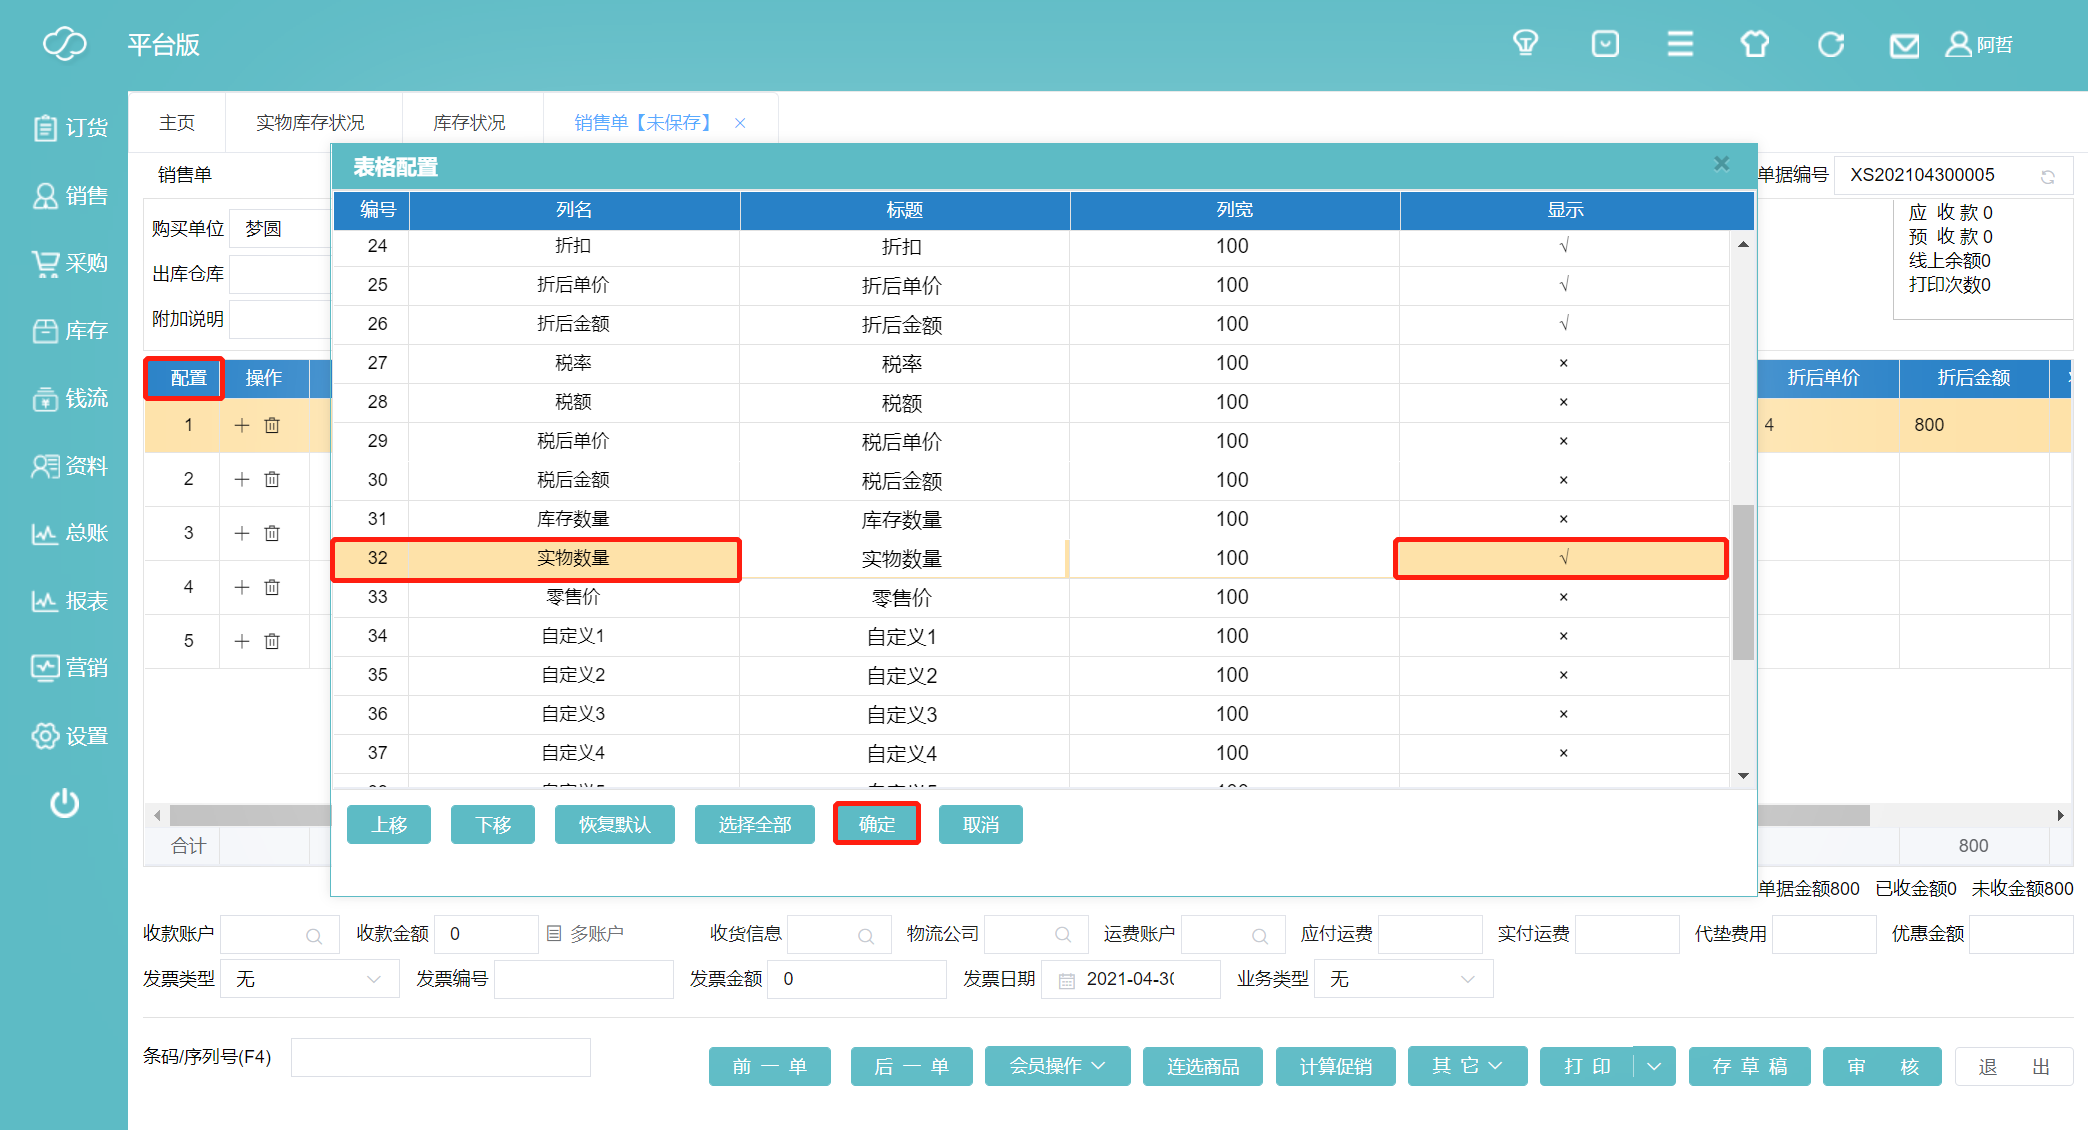Image resolution: width=2088 pixels, height=1130 pixels.
Task: Open 报表 in the left sidebar
Action: [70, 601]
